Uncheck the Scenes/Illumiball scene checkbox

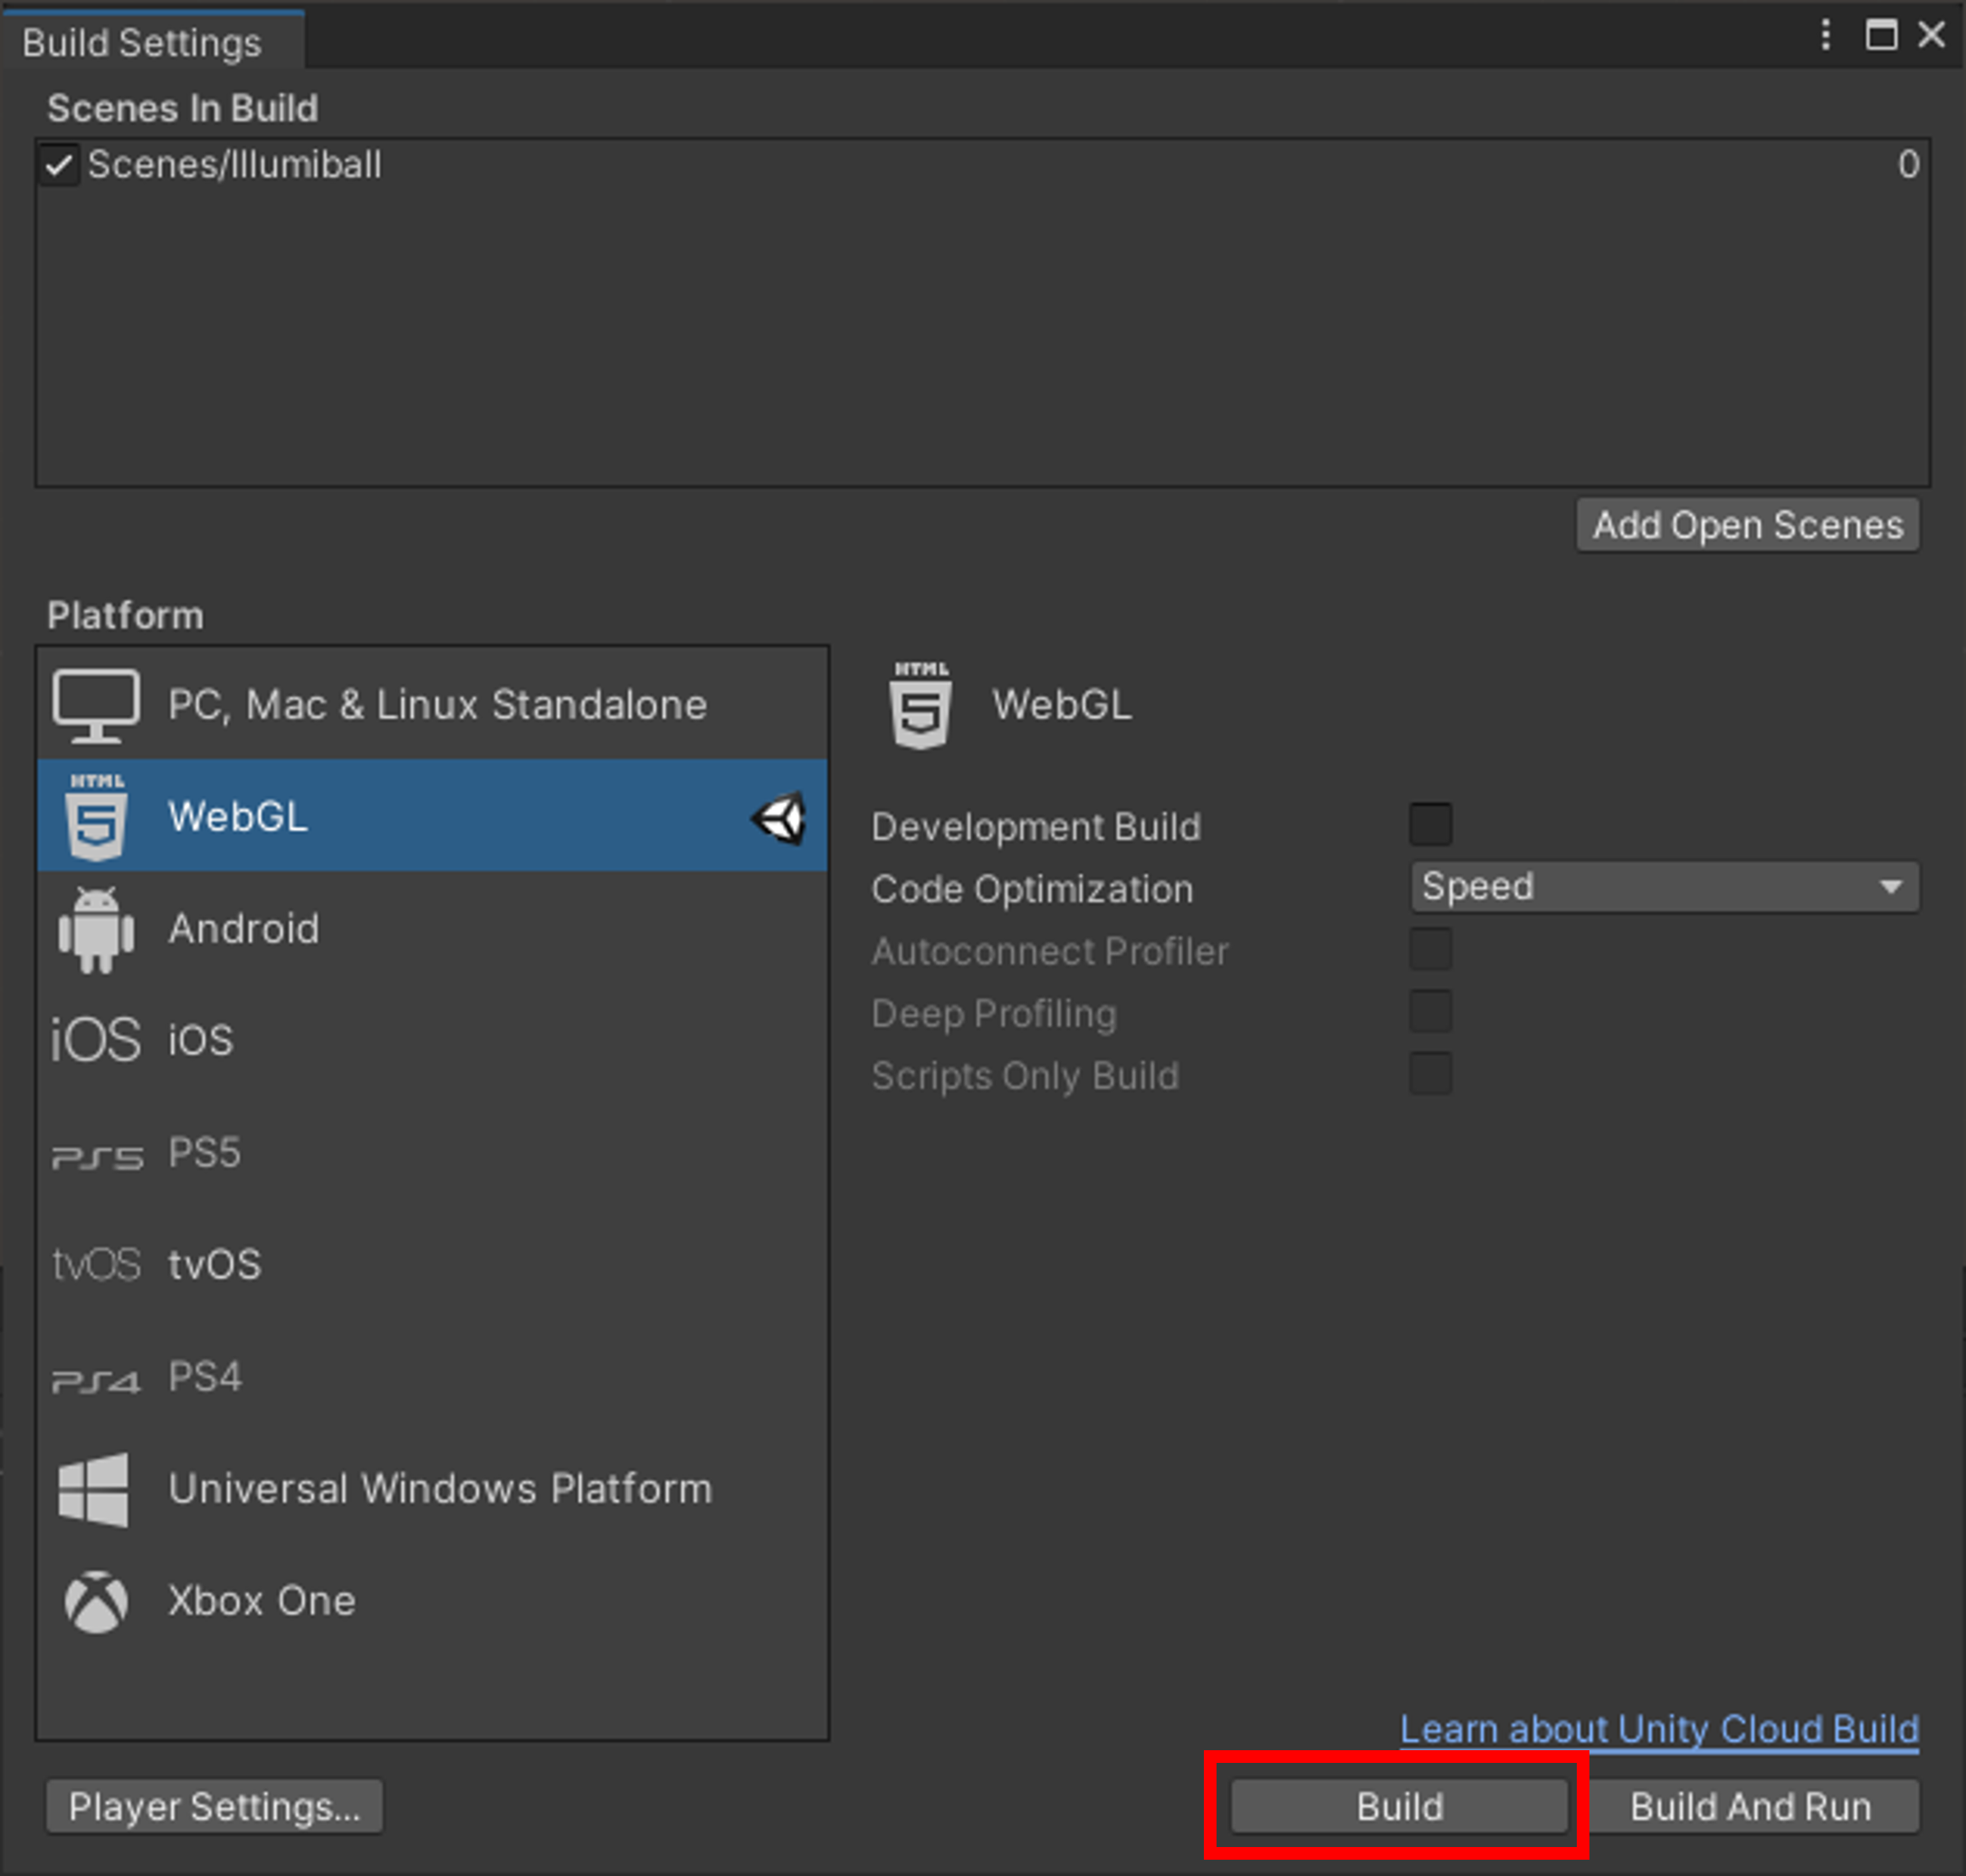click(x=59, y=165)
